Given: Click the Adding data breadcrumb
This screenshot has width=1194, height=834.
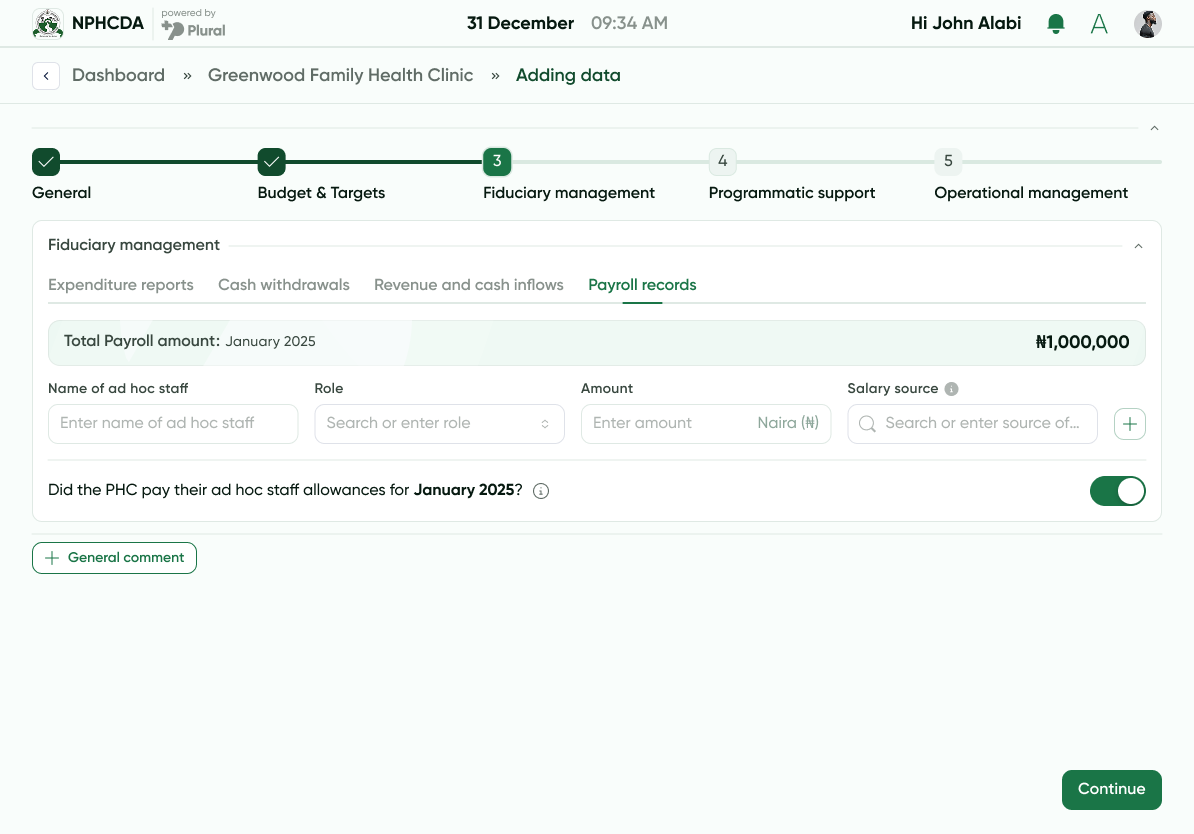Looking at the screenshot, I should point(568,75).
